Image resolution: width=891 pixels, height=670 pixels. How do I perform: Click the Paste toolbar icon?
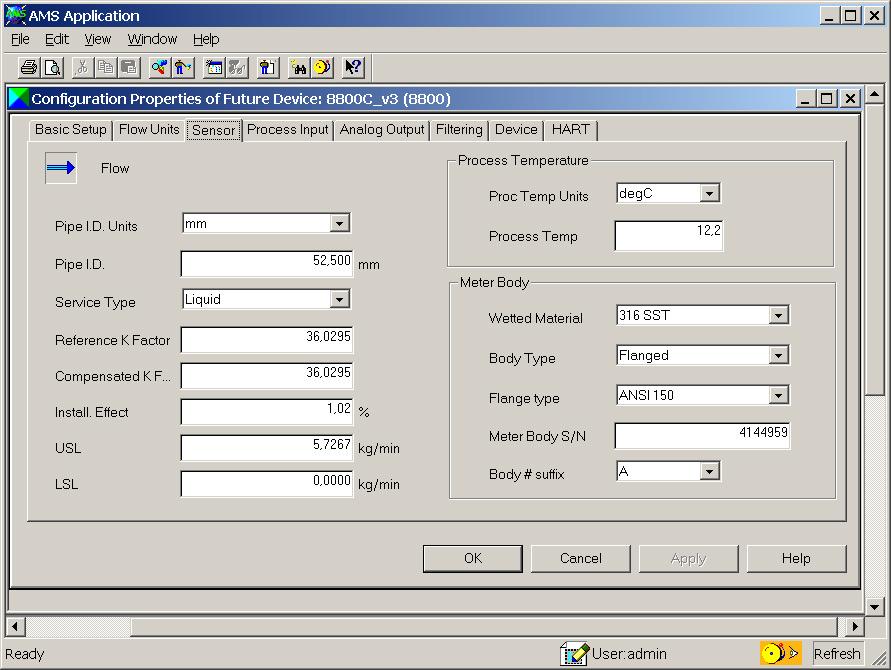coord(130,68)
